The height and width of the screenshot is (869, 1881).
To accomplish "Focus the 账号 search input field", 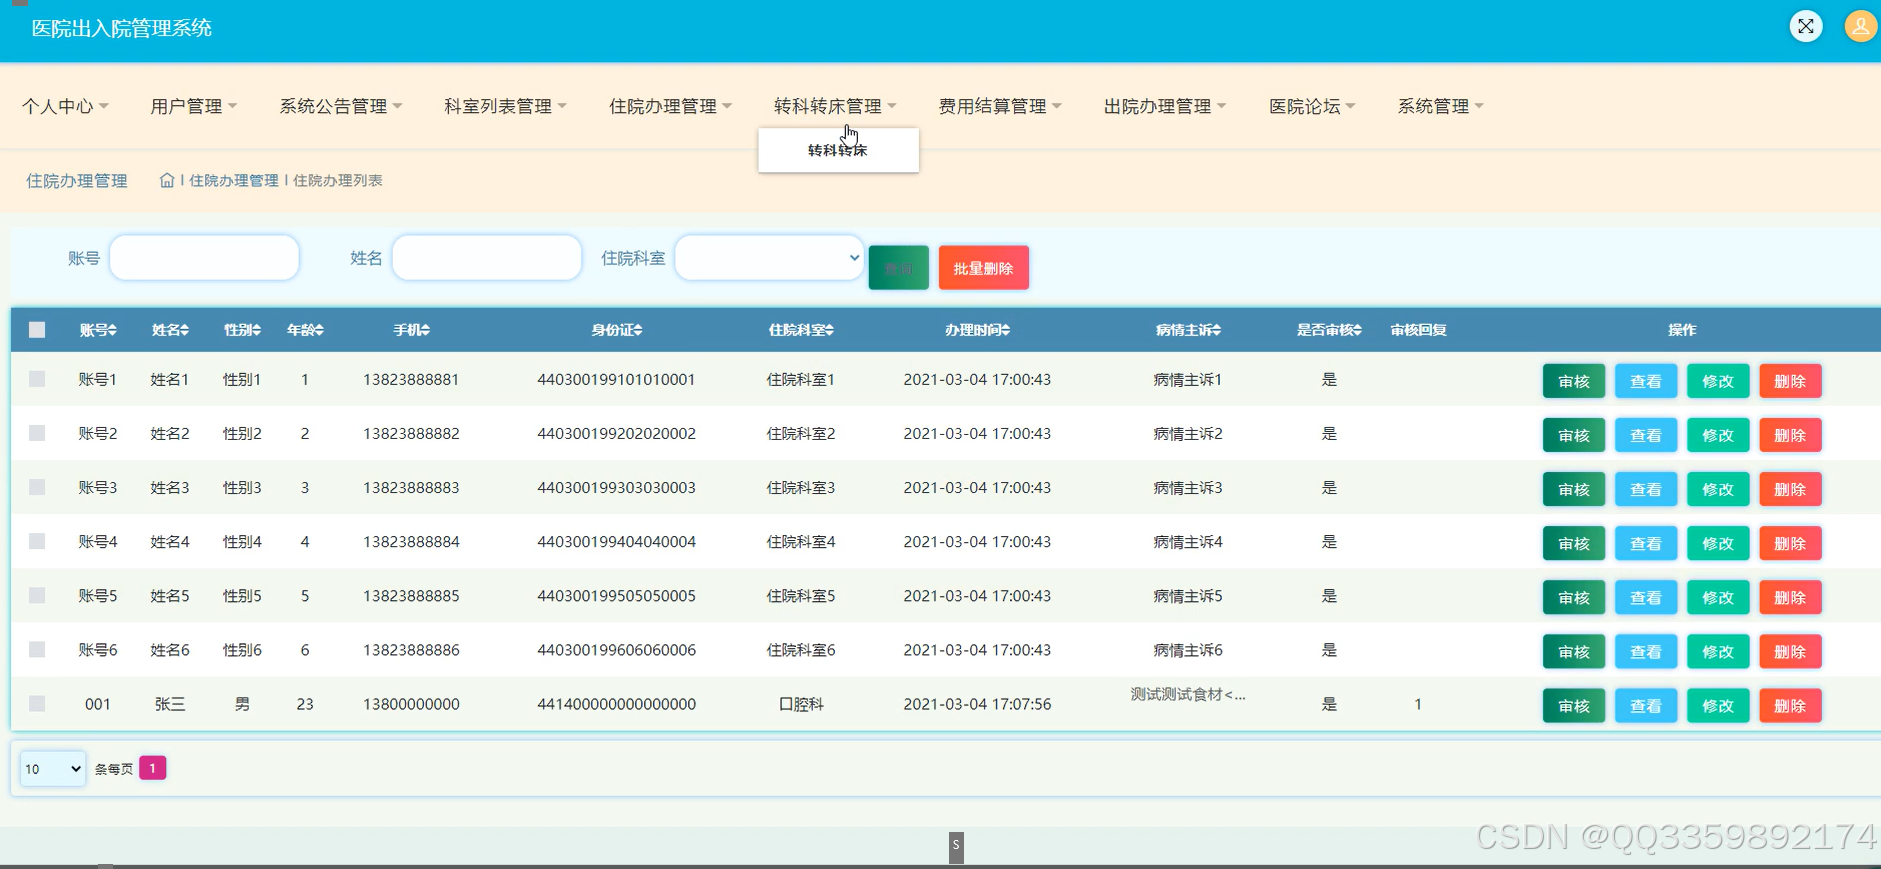I will (x=204, y=258).
